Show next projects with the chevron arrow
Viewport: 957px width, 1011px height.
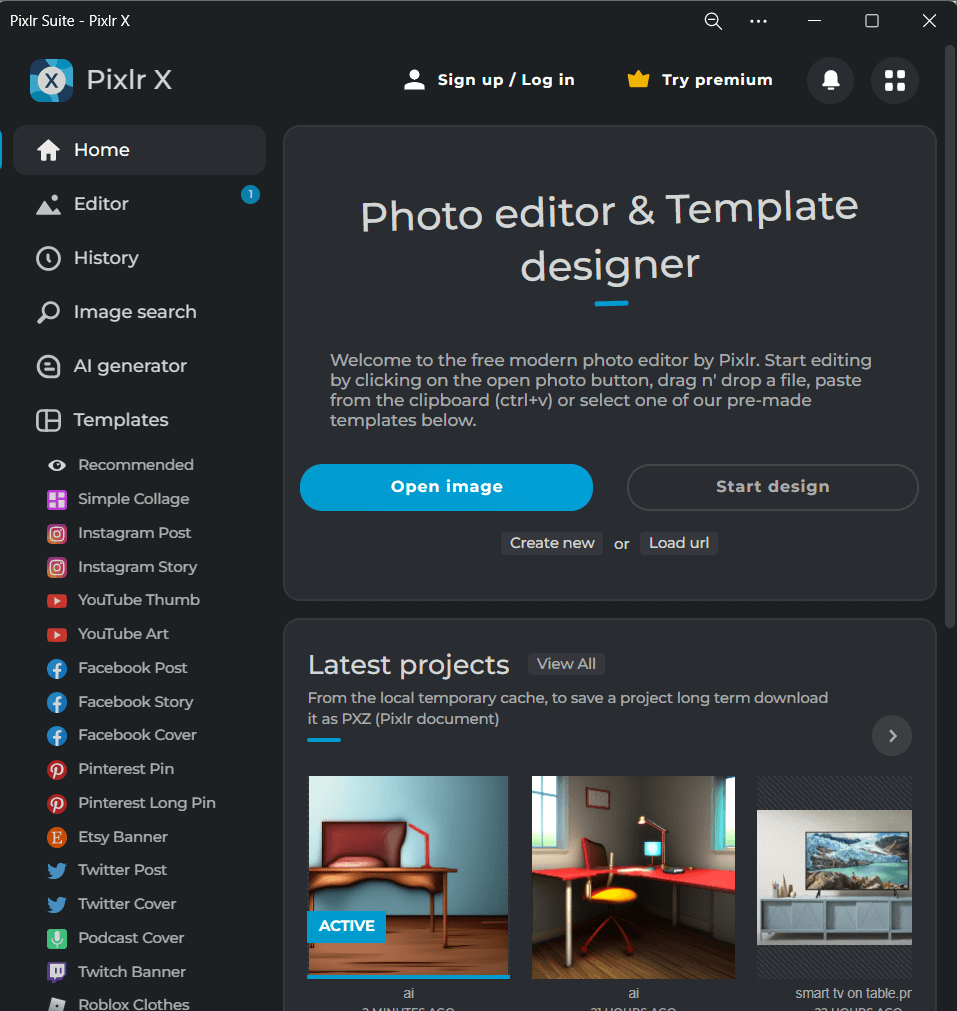coord(892,736)
